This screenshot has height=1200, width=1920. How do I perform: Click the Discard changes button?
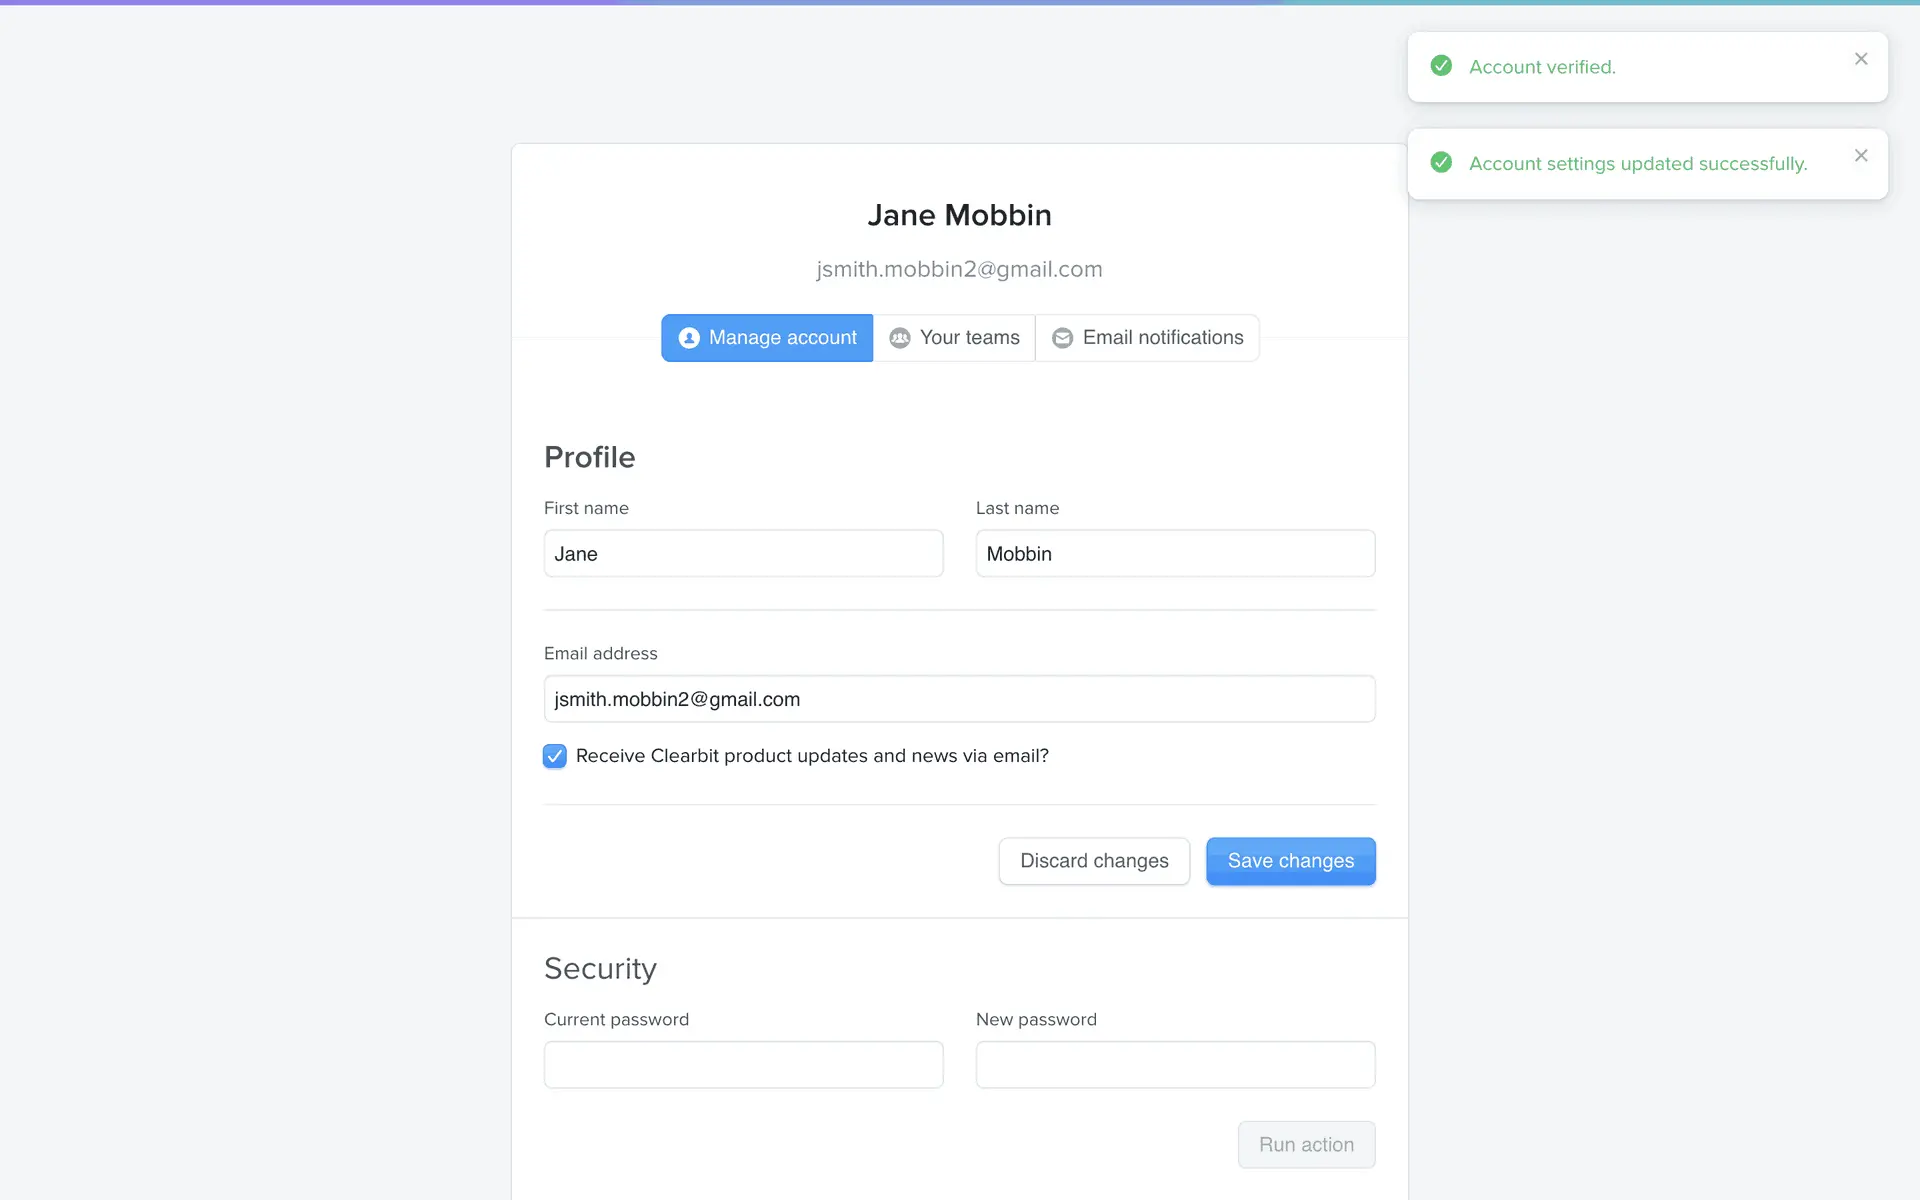1094,861
